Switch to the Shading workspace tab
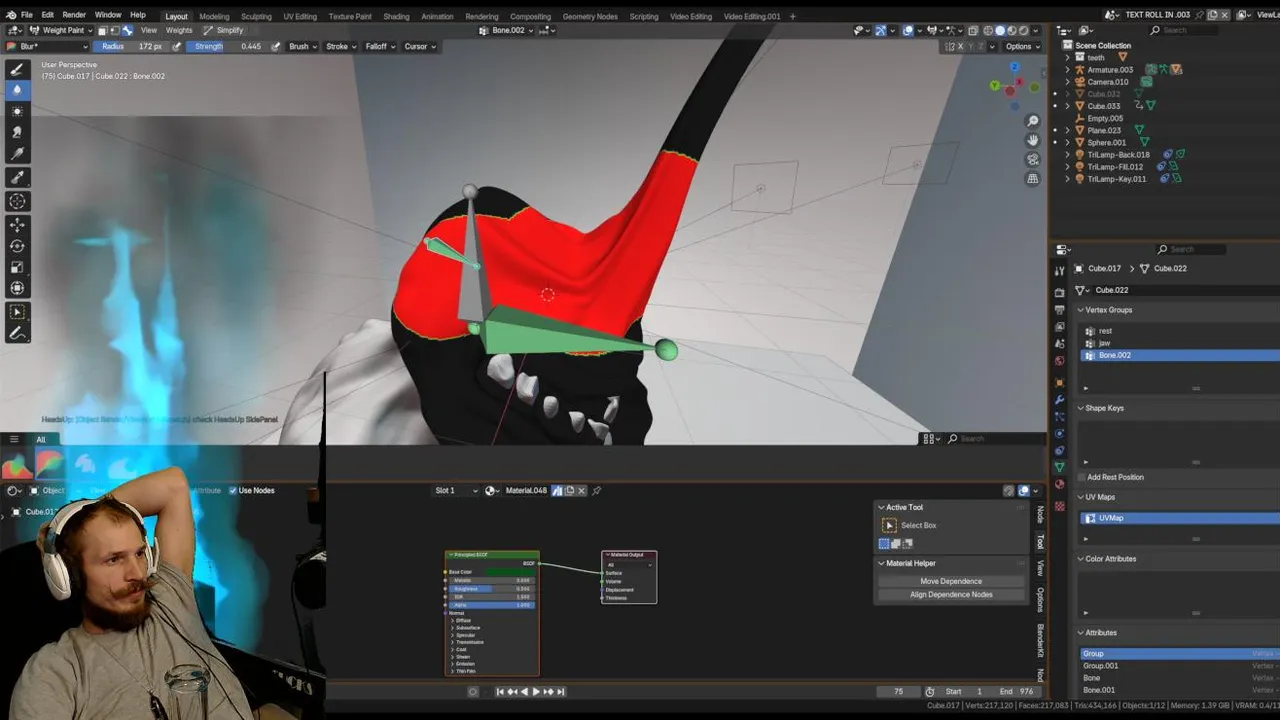1280x720 pixels. point(396,16)
